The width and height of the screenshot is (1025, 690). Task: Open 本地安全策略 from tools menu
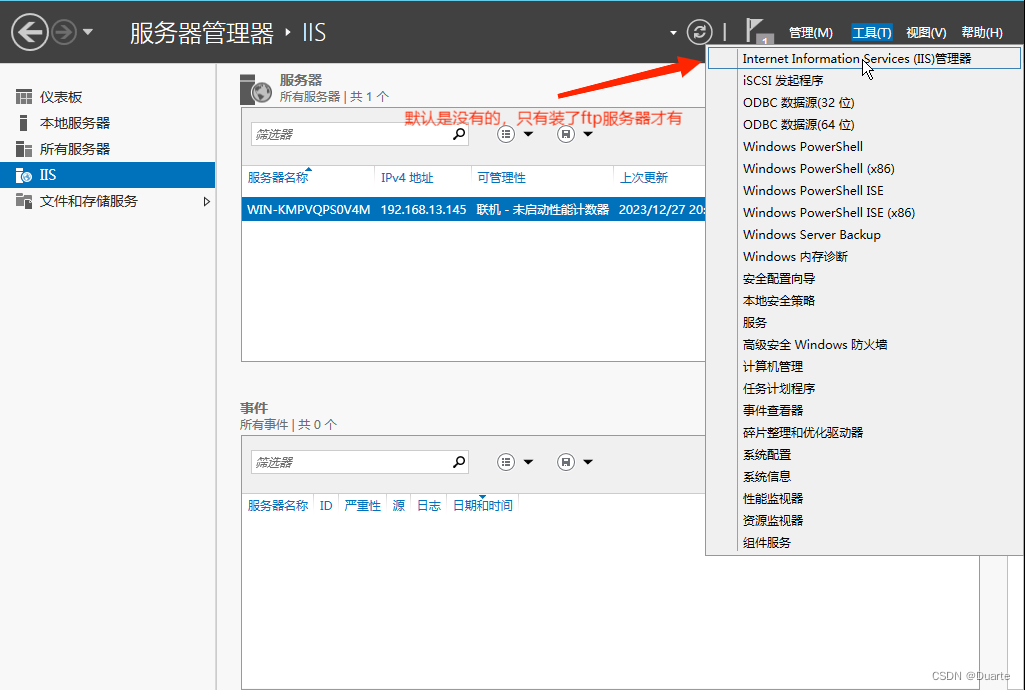click(864, 301)
